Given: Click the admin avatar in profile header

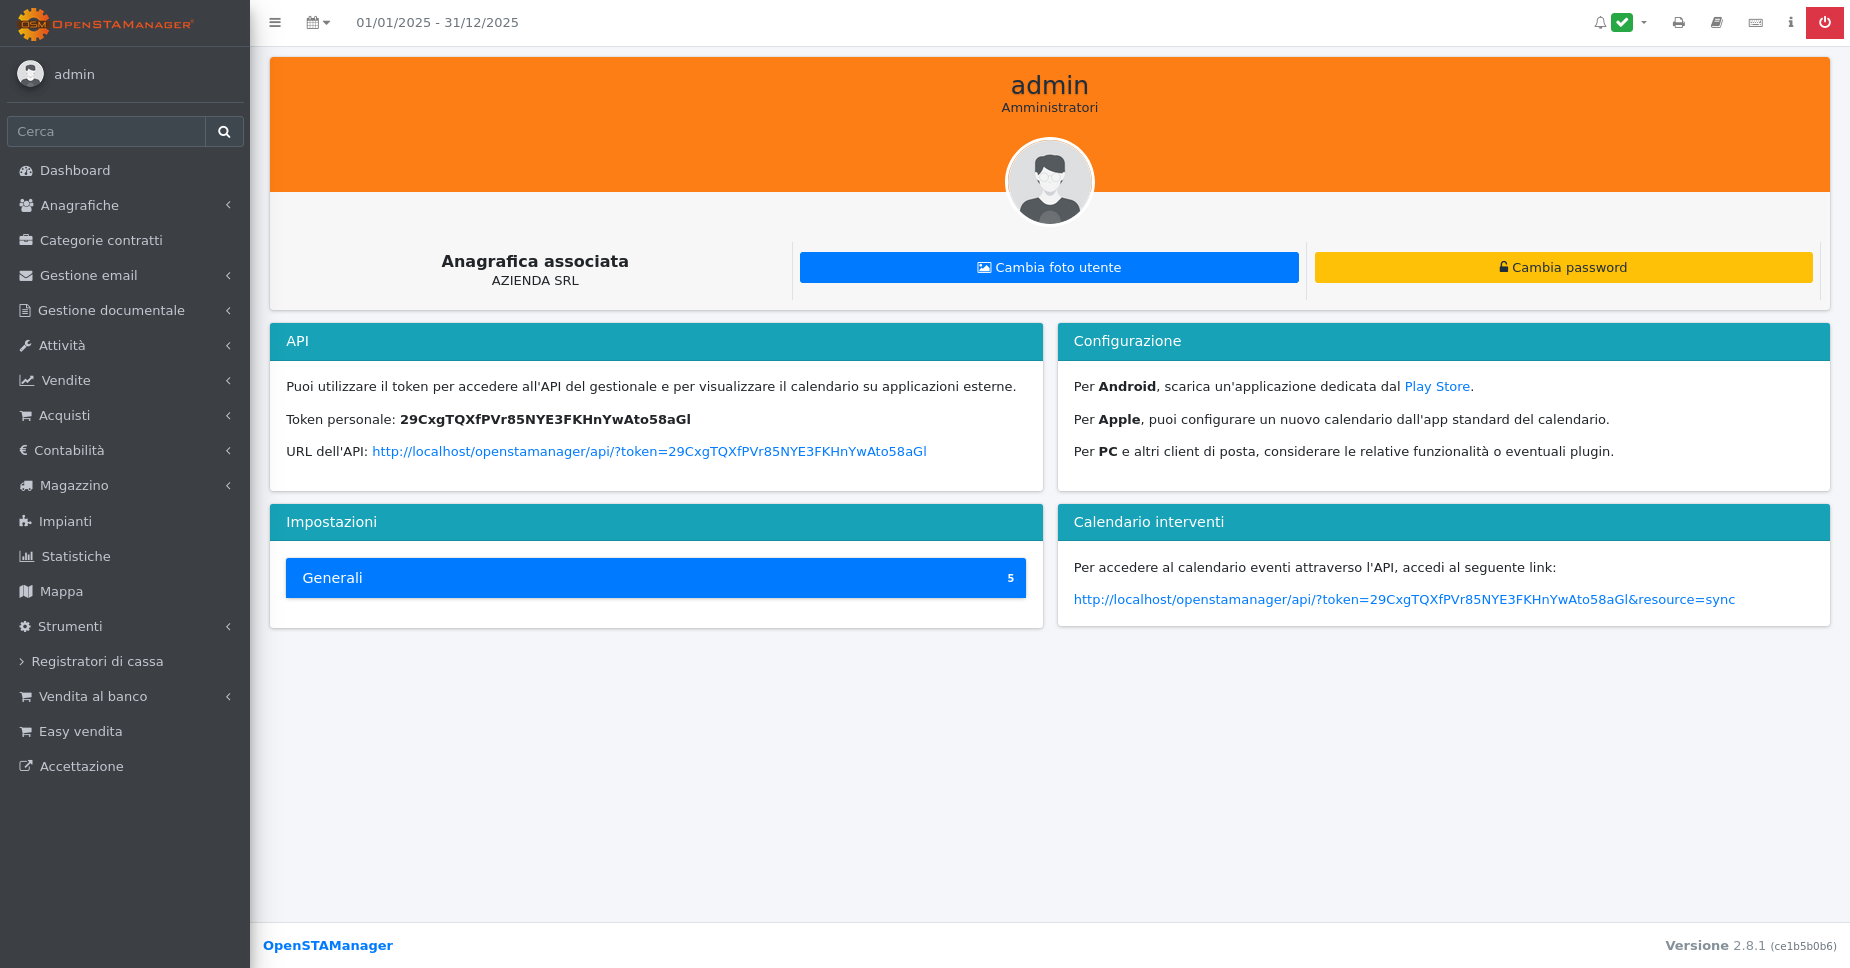Looking at the screenshot, I should [1049, 182].
